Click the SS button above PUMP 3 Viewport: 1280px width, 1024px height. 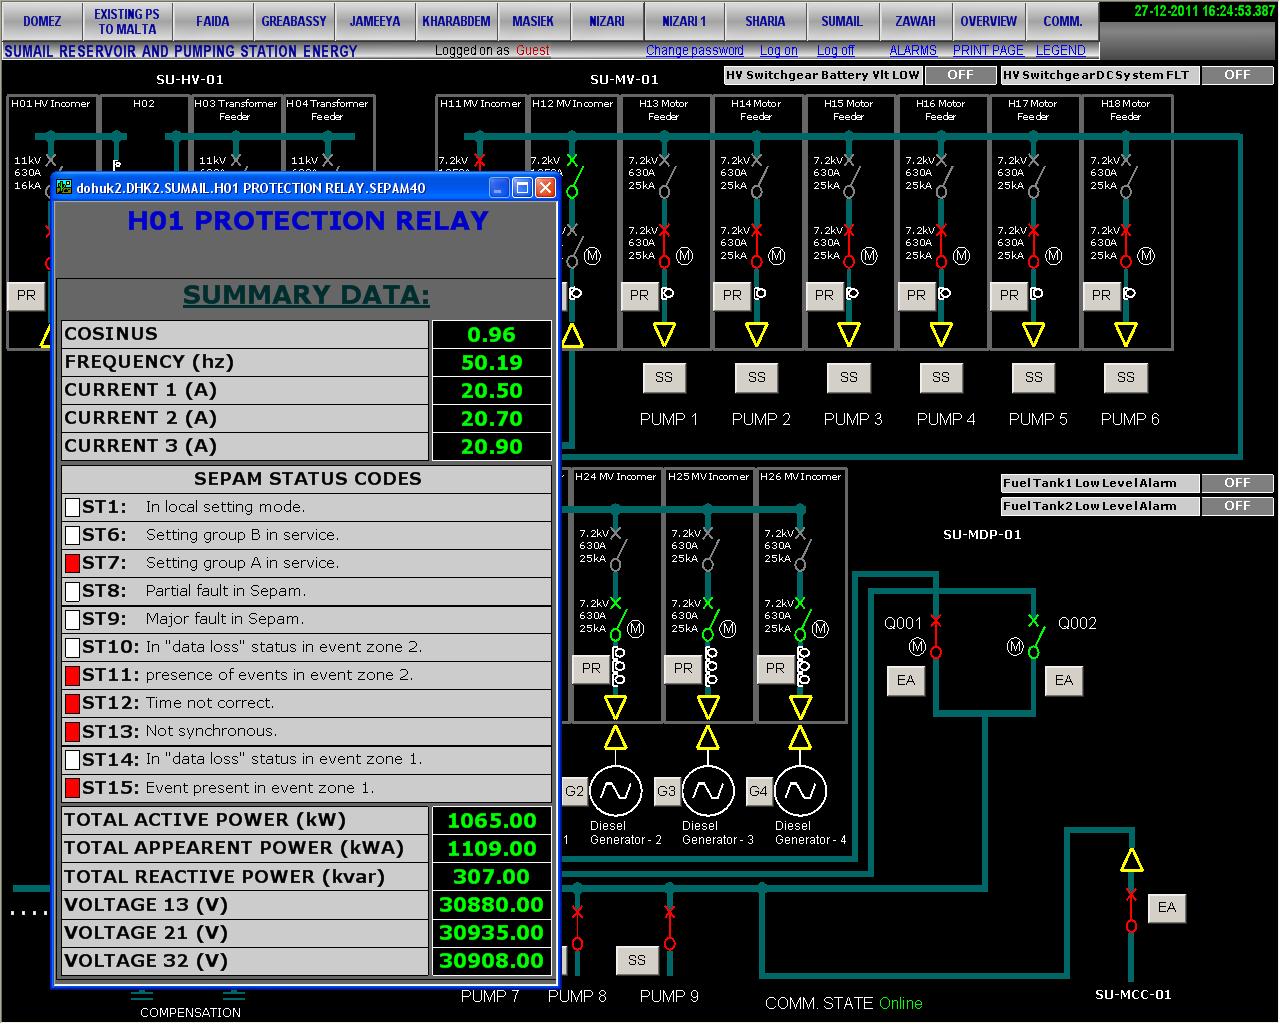pyautogui.click(x=849, y=377)
